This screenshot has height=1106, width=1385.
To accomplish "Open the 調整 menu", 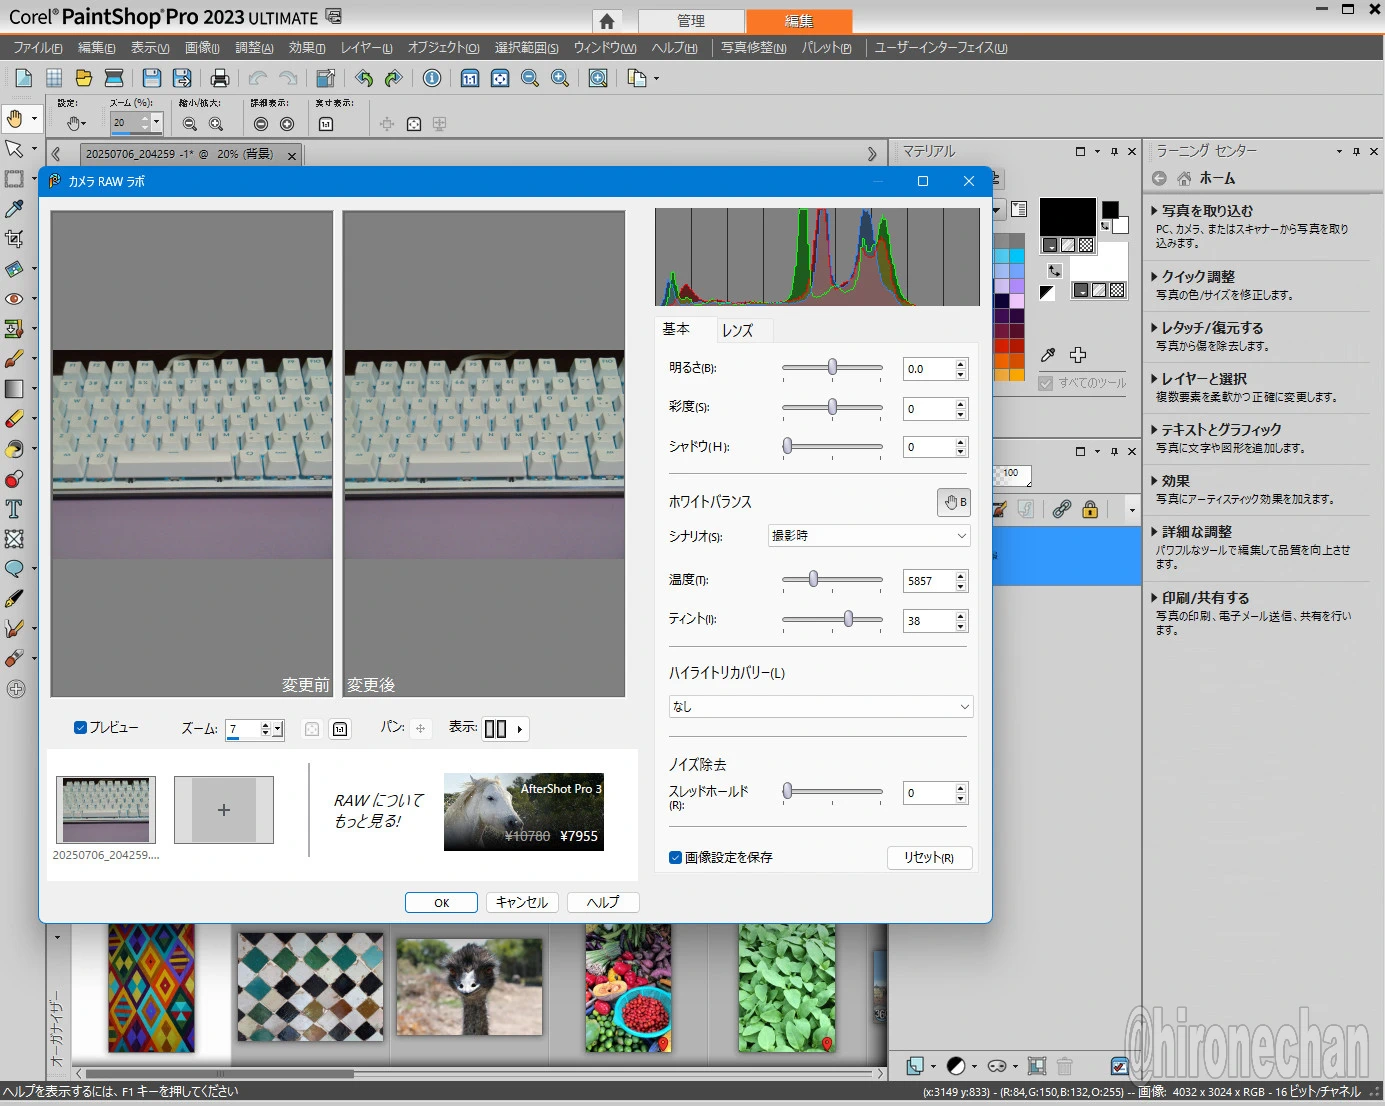I will tap(254, 47).
